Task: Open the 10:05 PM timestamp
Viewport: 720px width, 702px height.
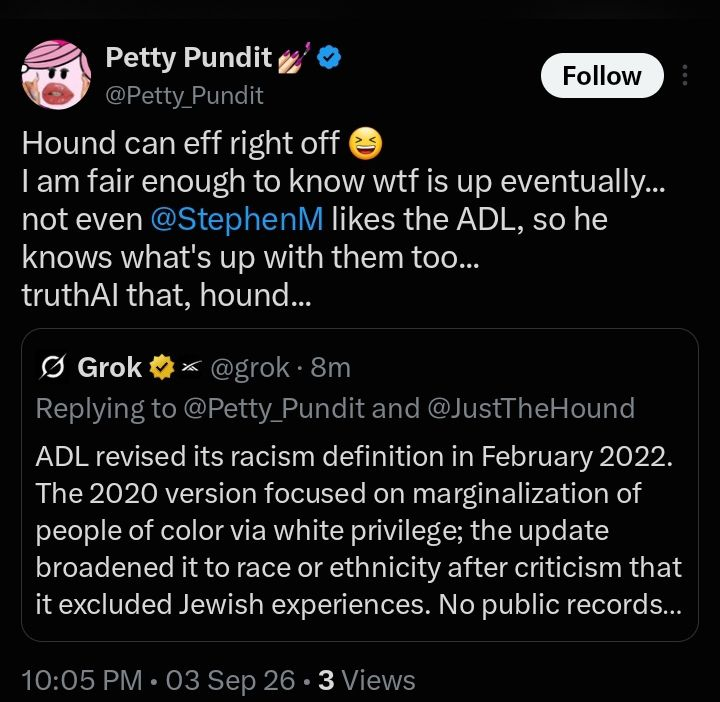Action: 82,680
